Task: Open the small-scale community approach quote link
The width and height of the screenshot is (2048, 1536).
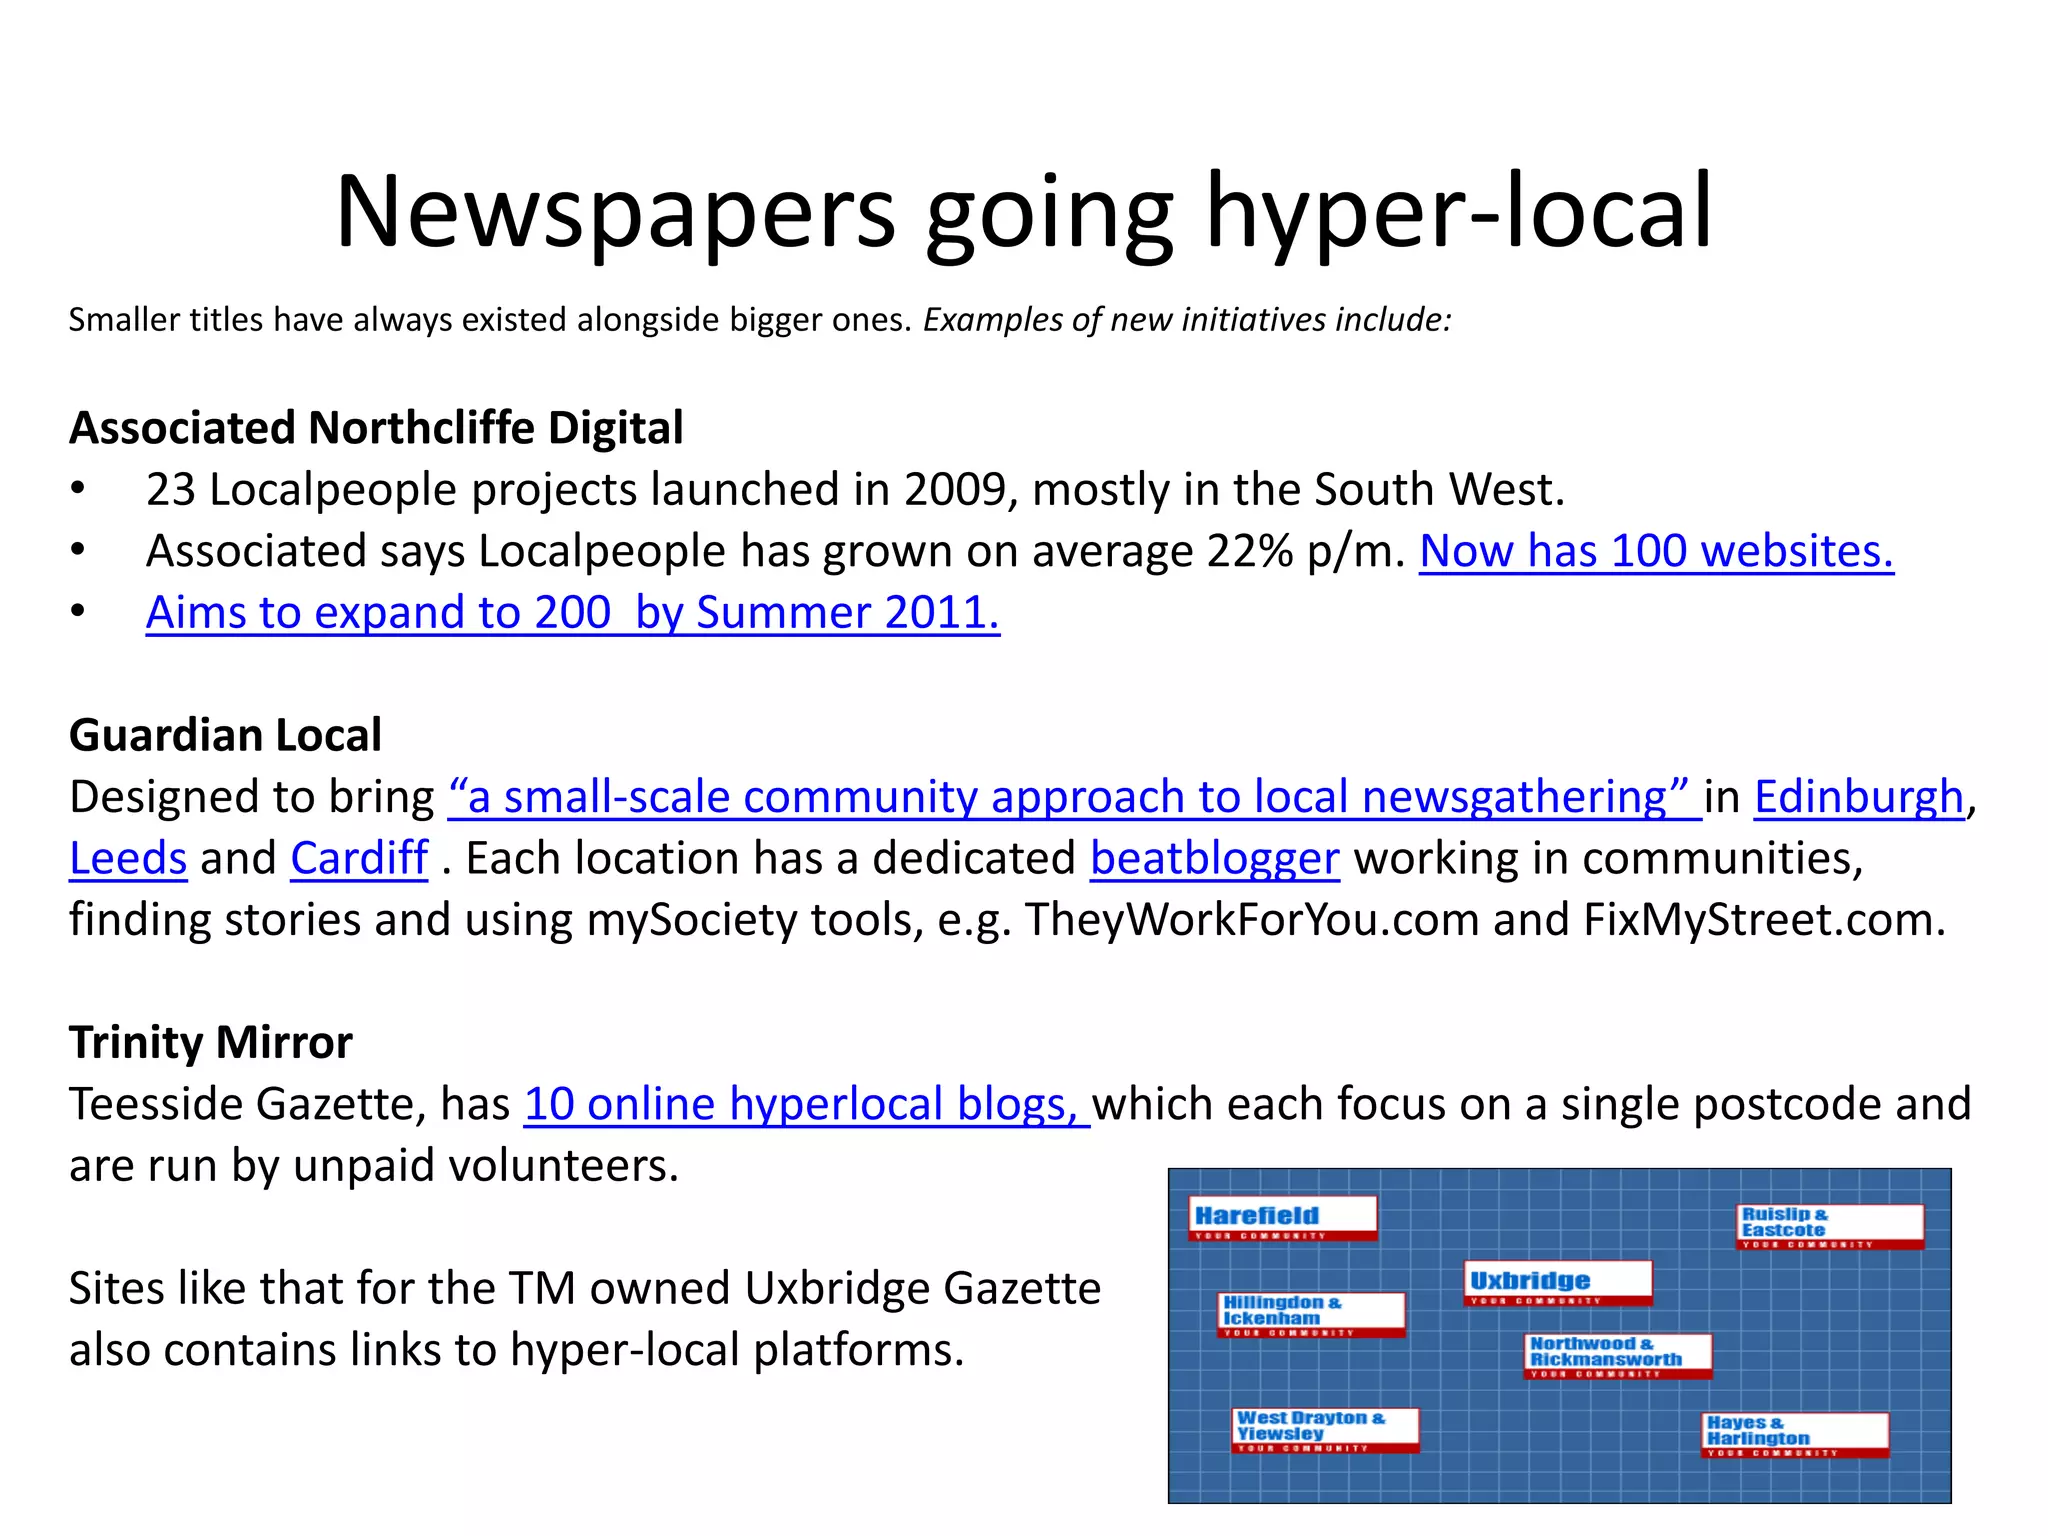Action: pos(1074,797)
